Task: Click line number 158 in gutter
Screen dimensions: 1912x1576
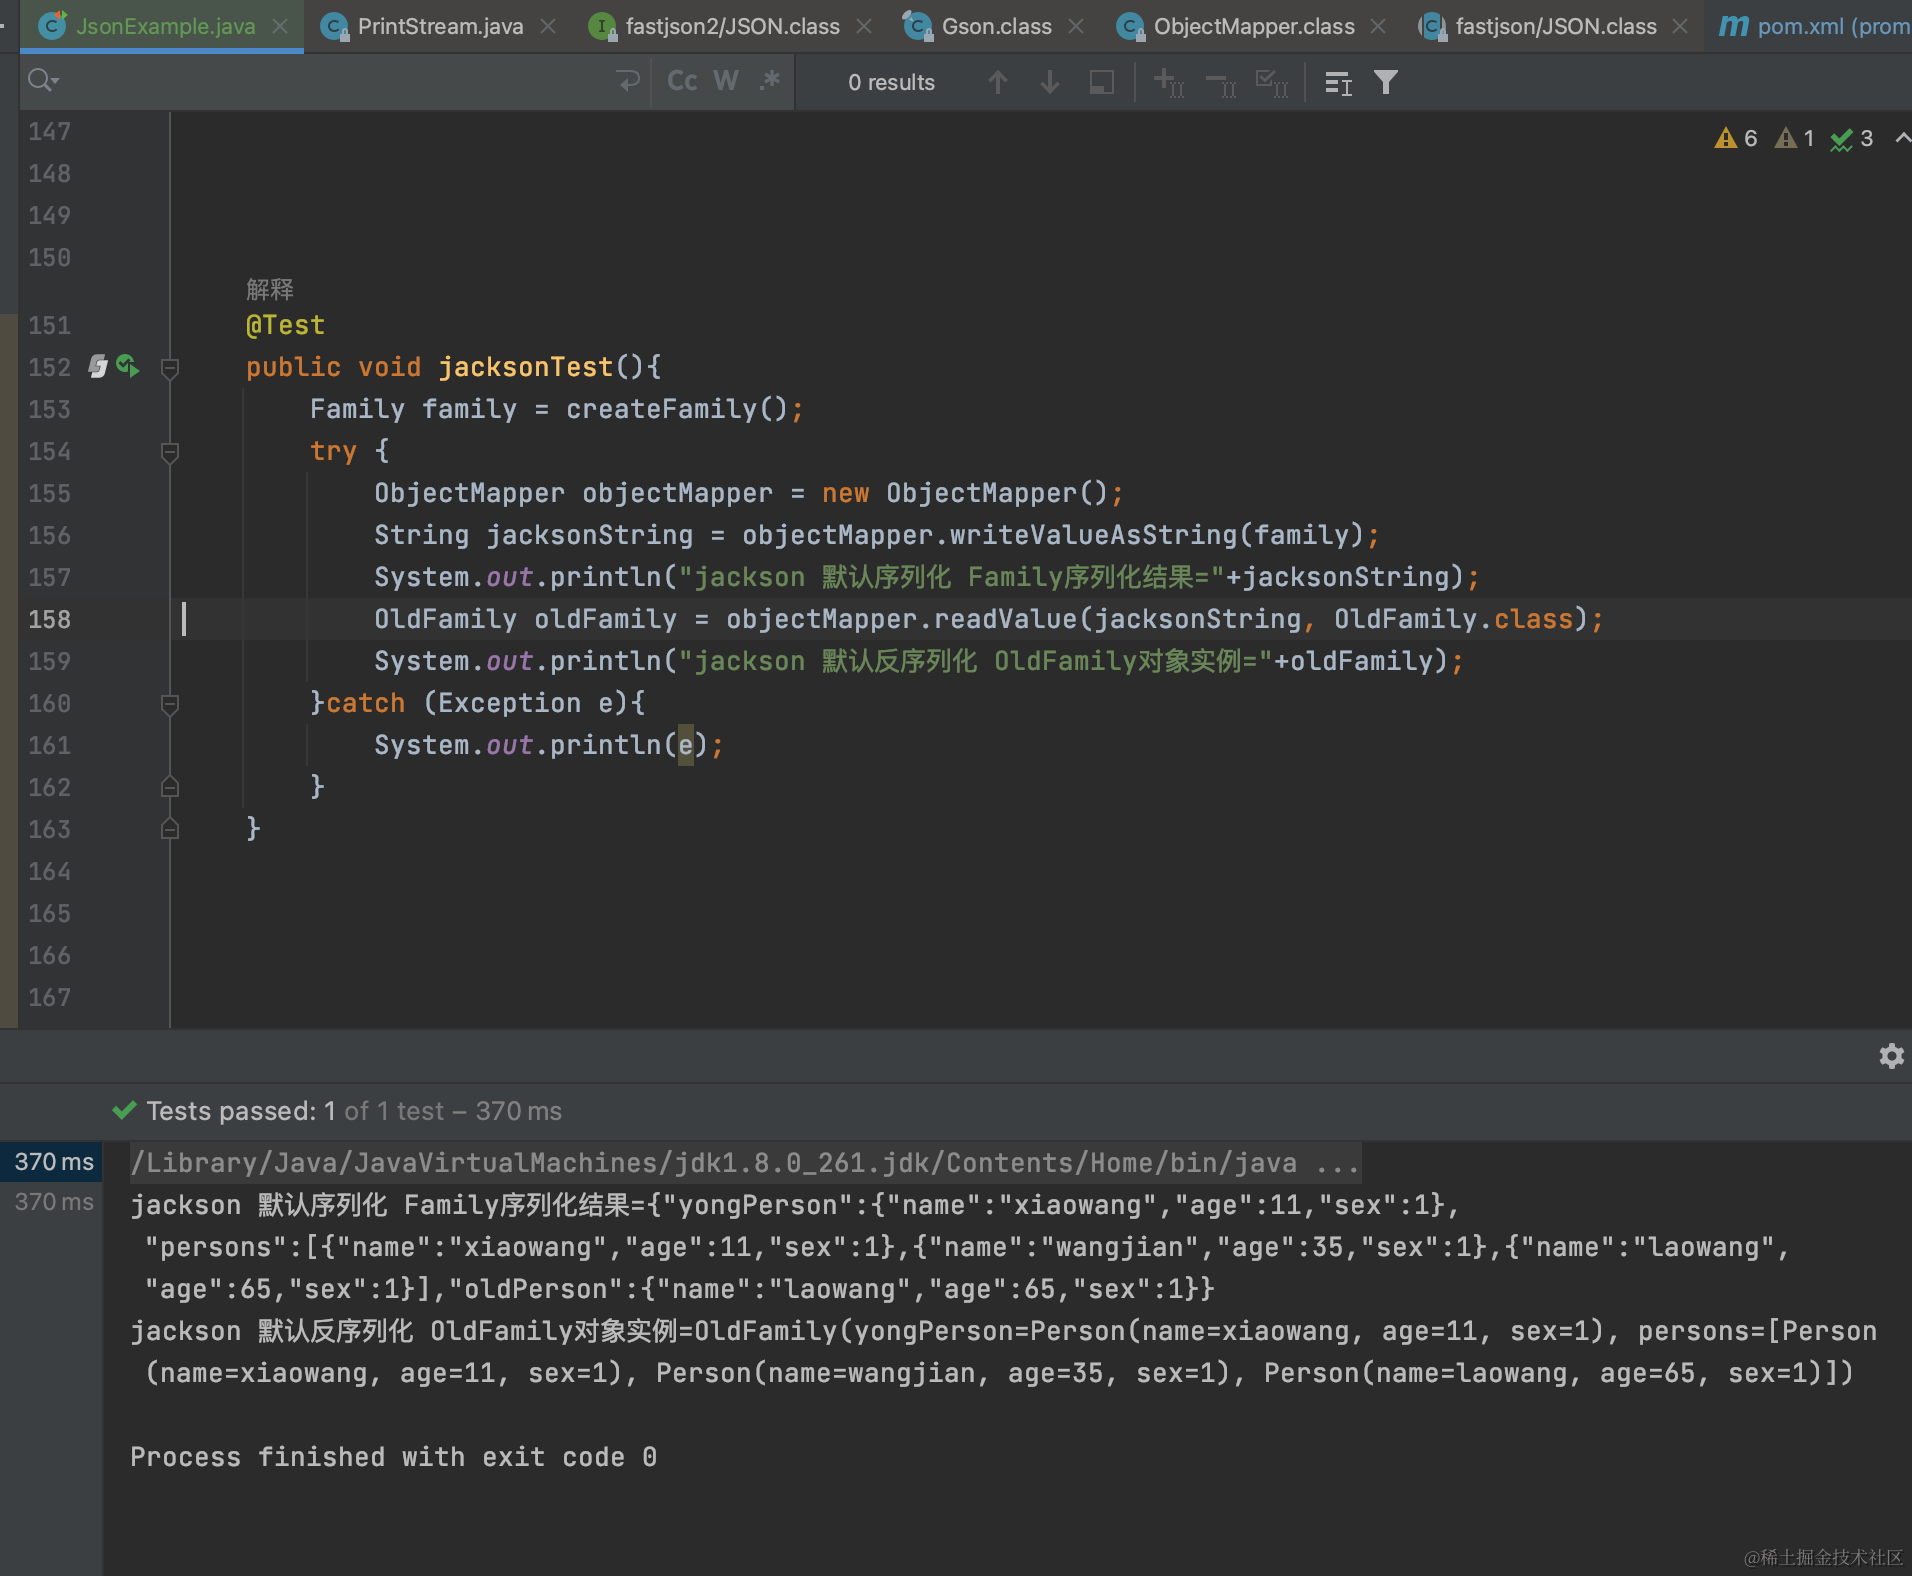Action: (49, 619)
